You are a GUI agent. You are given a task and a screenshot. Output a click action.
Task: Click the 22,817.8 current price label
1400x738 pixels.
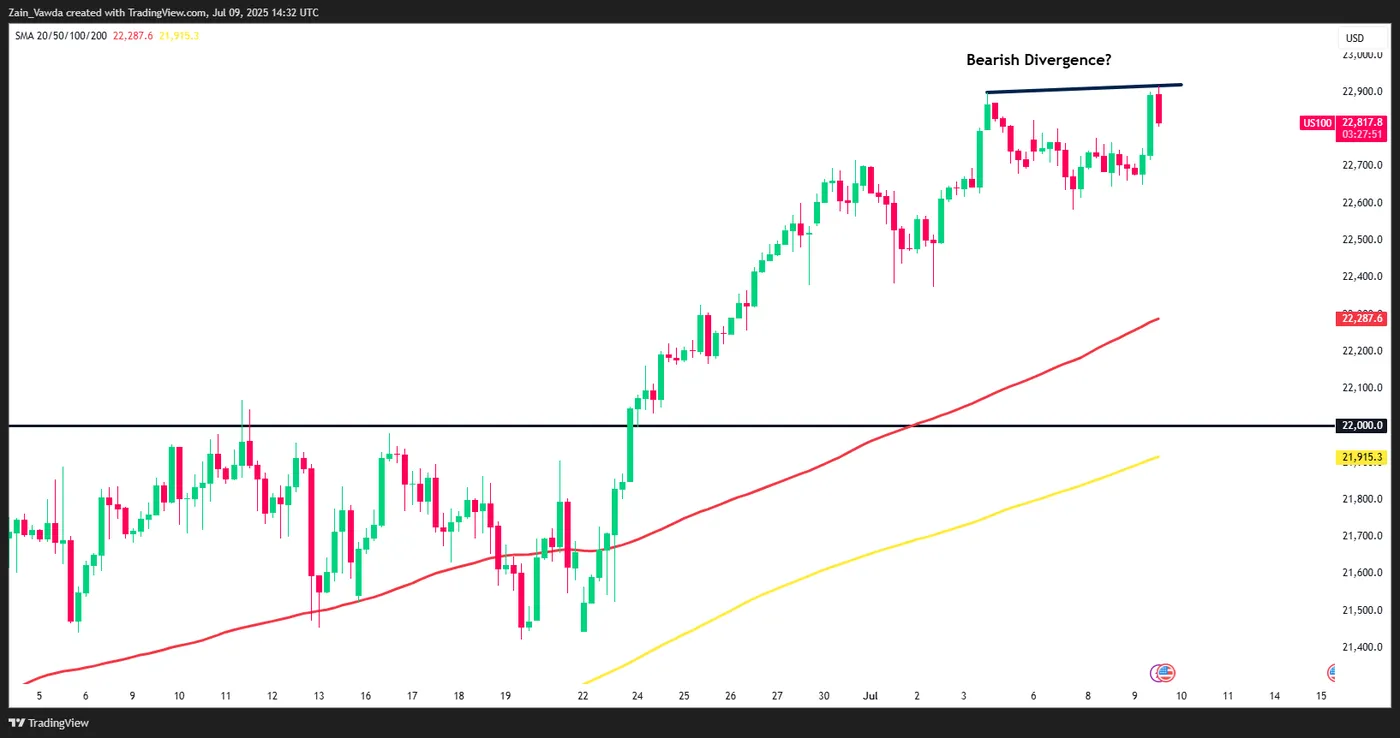coord(1362,121)
